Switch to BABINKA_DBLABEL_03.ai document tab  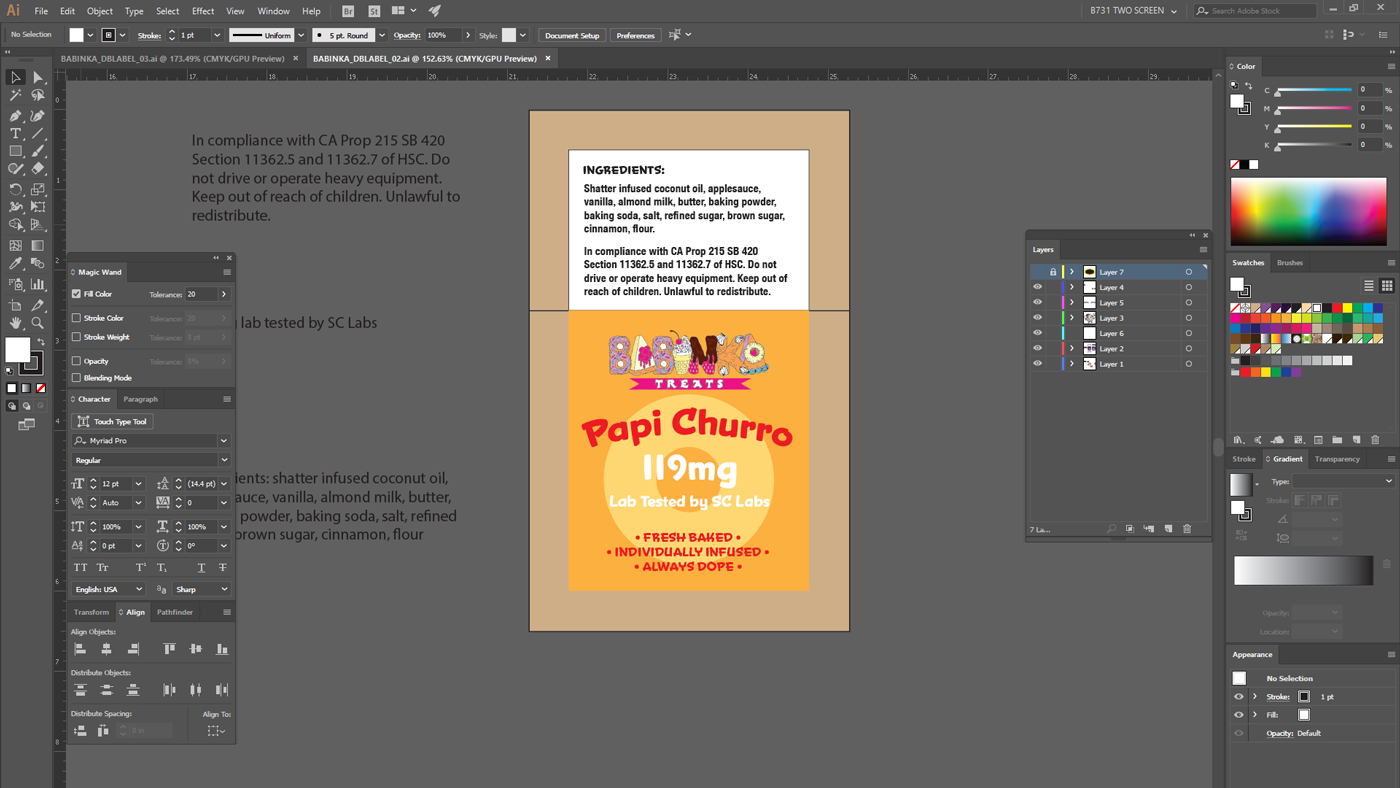(173, 58)
